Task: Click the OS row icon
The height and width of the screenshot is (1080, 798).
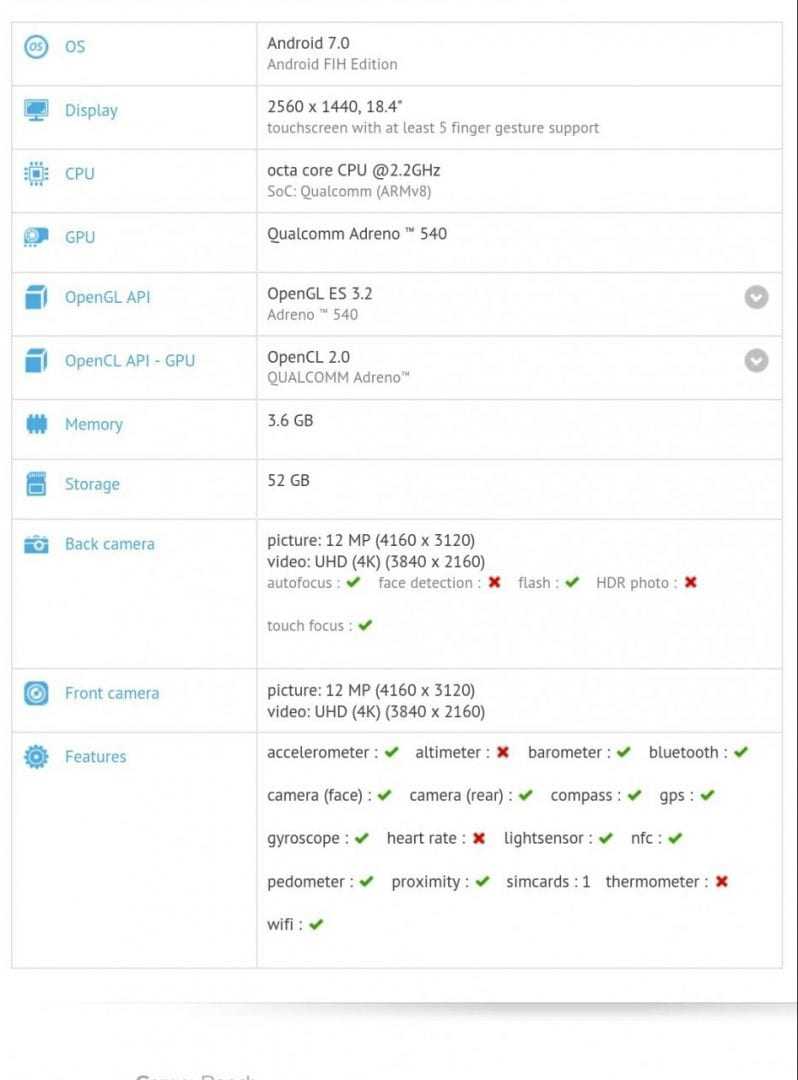Action: 36,46
